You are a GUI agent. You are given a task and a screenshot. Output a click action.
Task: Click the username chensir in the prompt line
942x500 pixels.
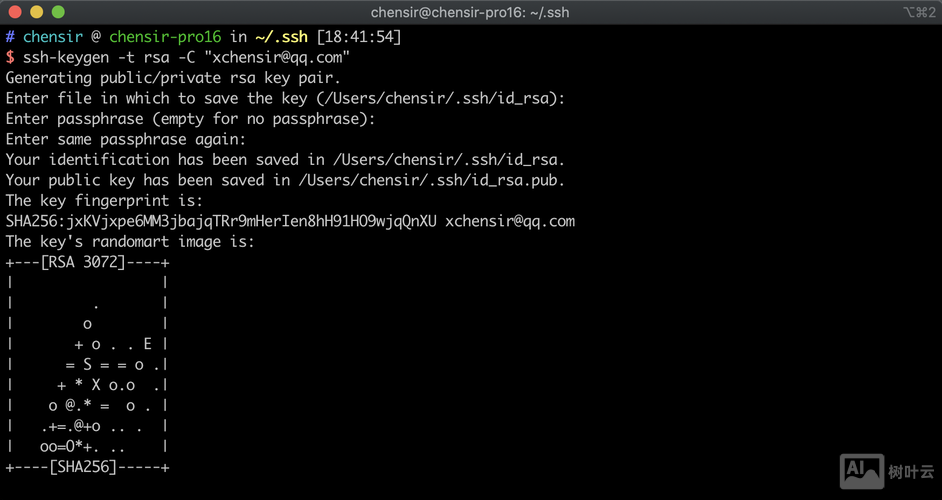point(53,37)
